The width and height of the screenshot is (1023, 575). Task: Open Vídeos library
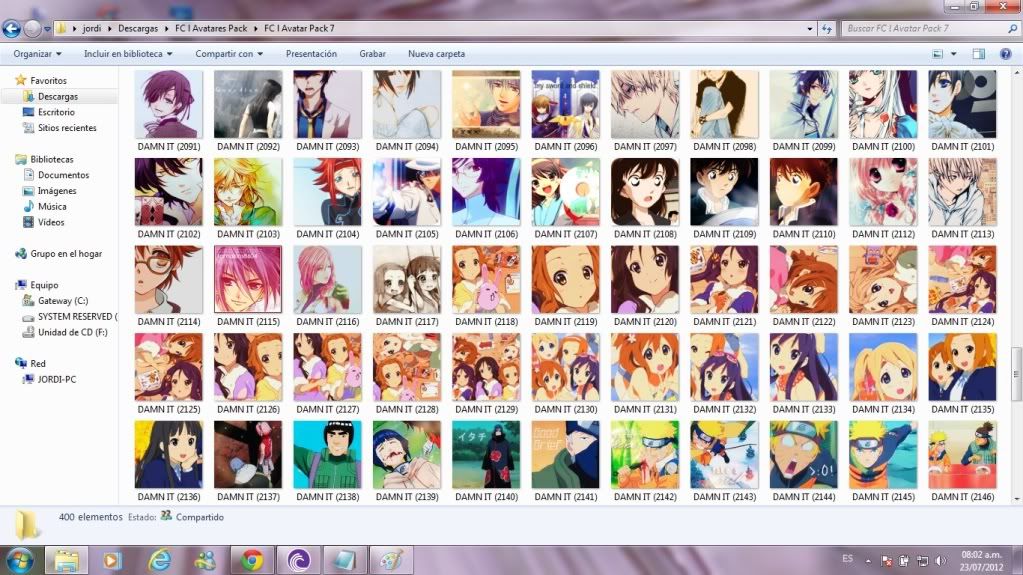[x=51, y=222]
